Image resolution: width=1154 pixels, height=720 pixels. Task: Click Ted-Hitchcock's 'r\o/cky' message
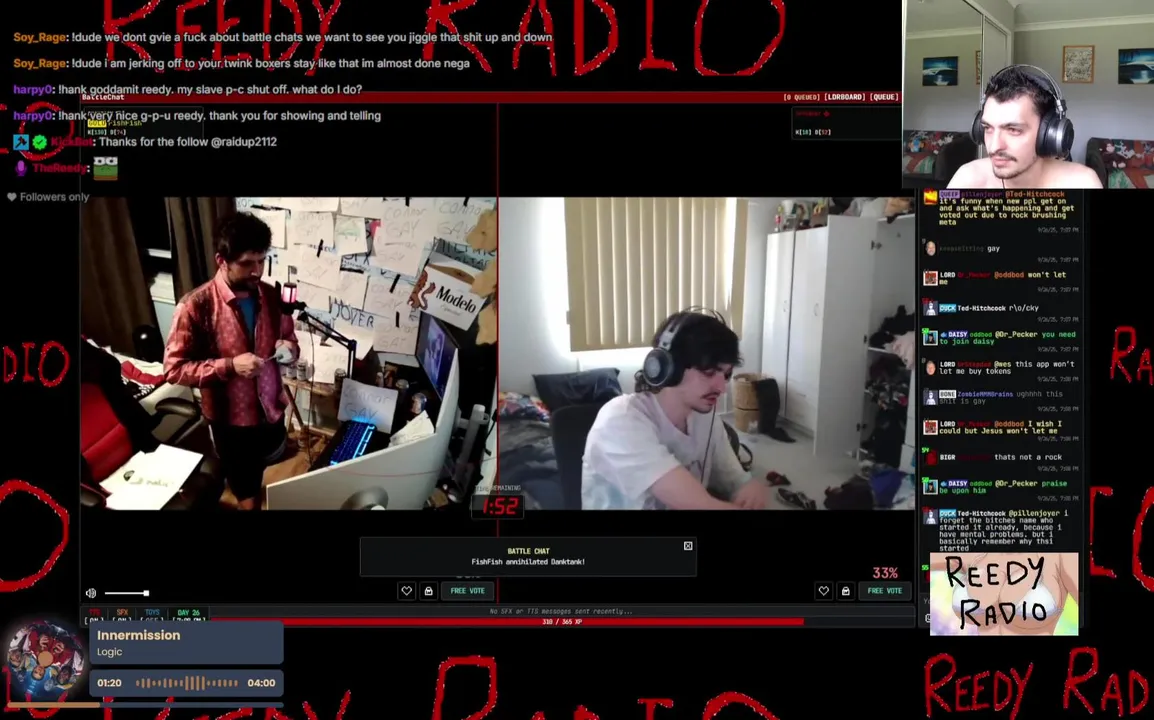1024,308
